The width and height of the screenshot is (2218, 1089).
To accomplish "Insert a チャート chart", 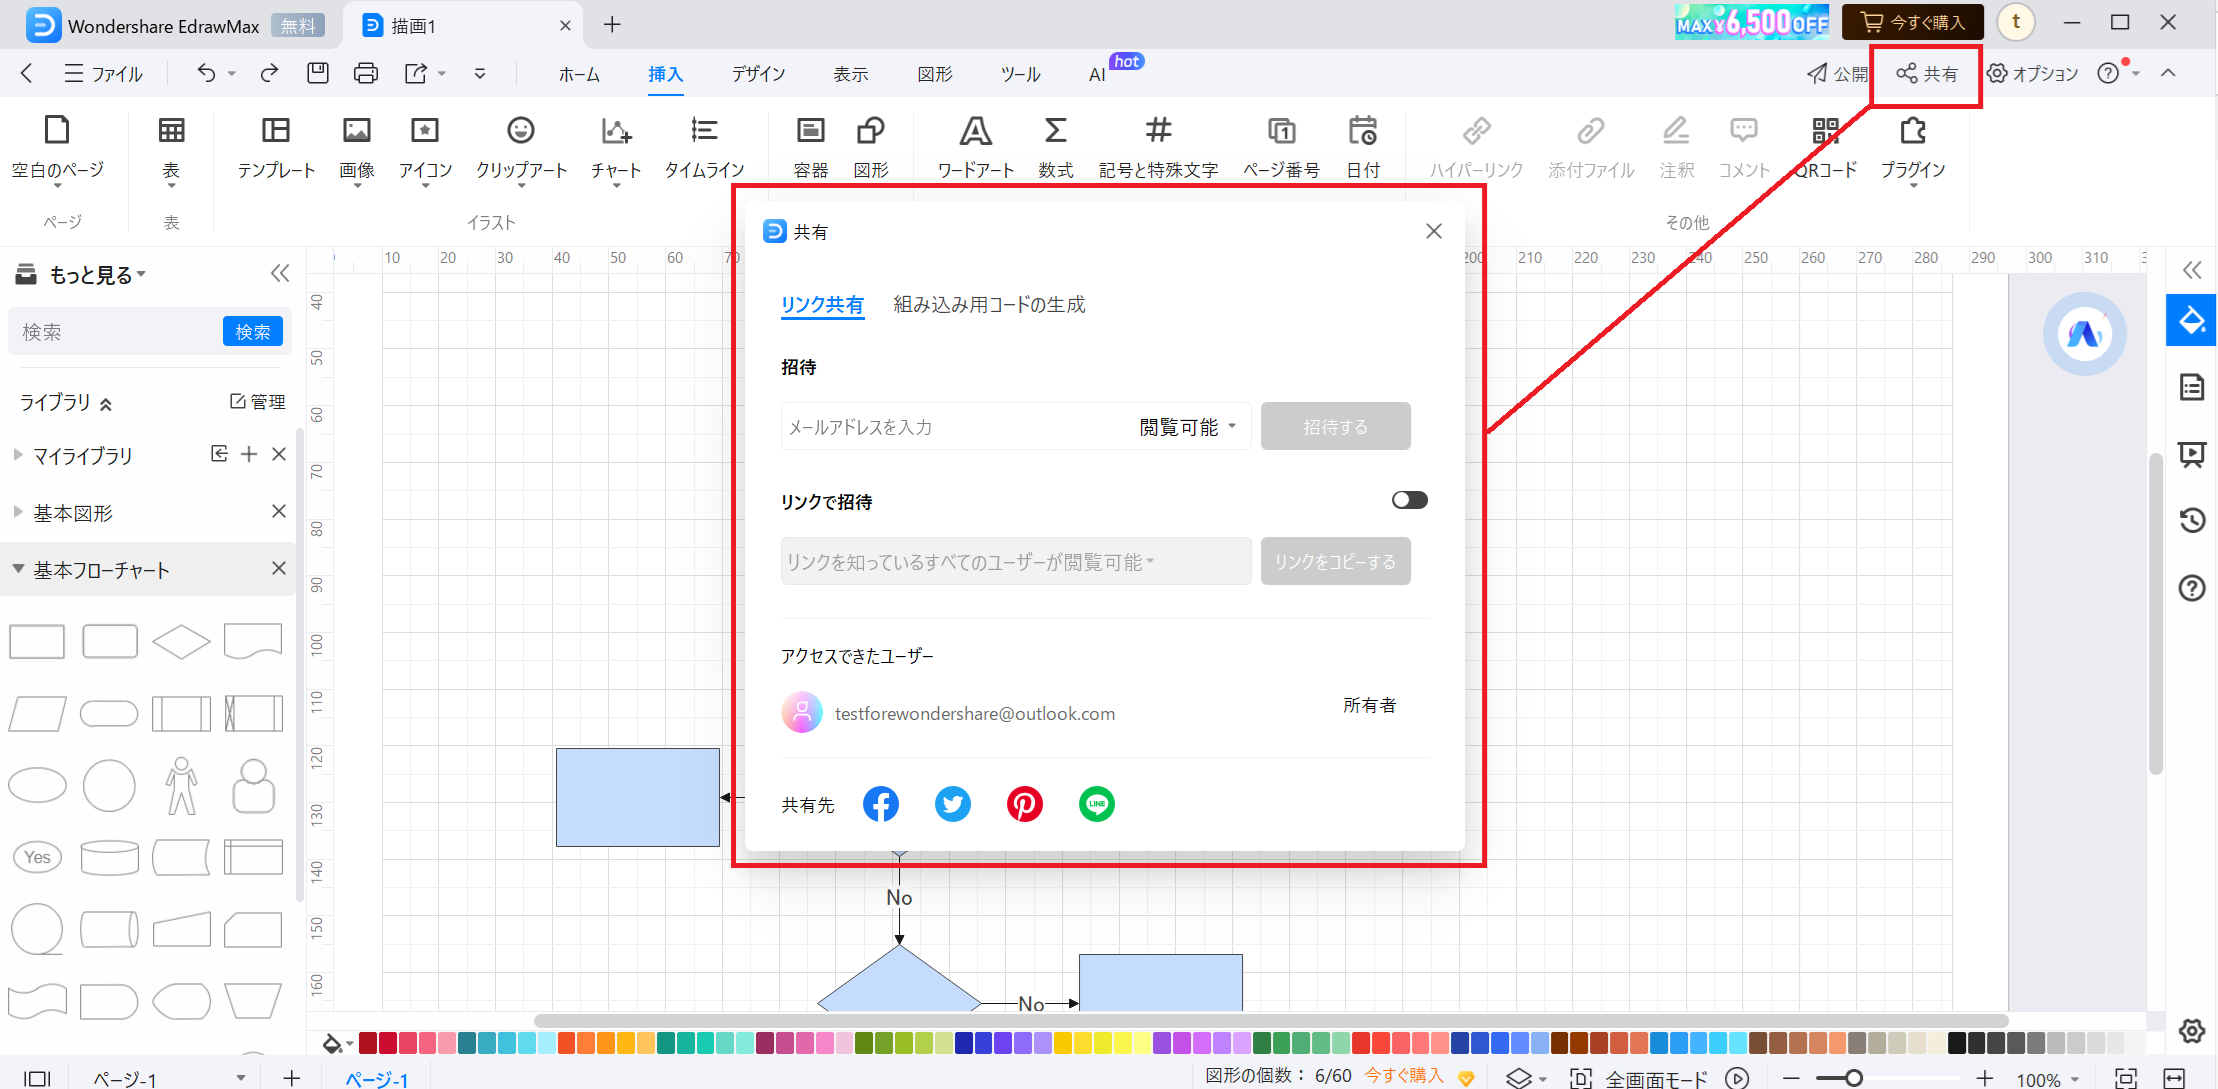I will (616, 148).
